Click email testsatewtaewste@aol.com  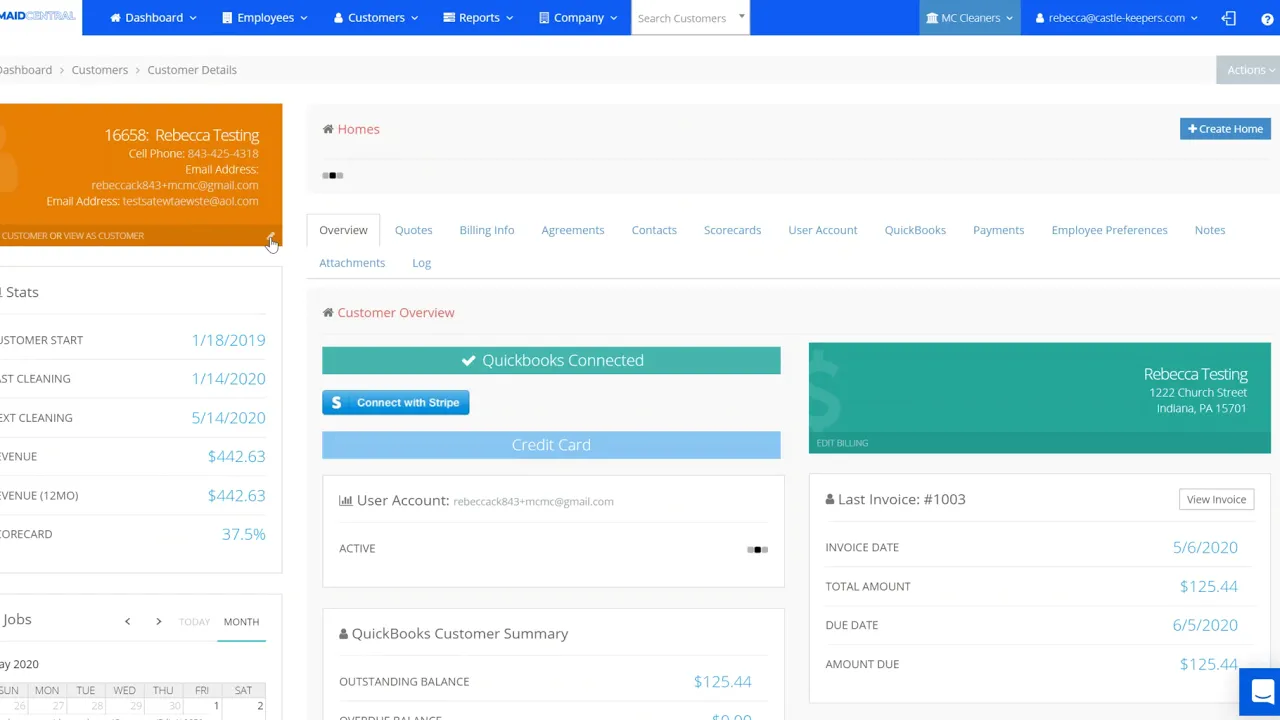(x=190, y=201)
